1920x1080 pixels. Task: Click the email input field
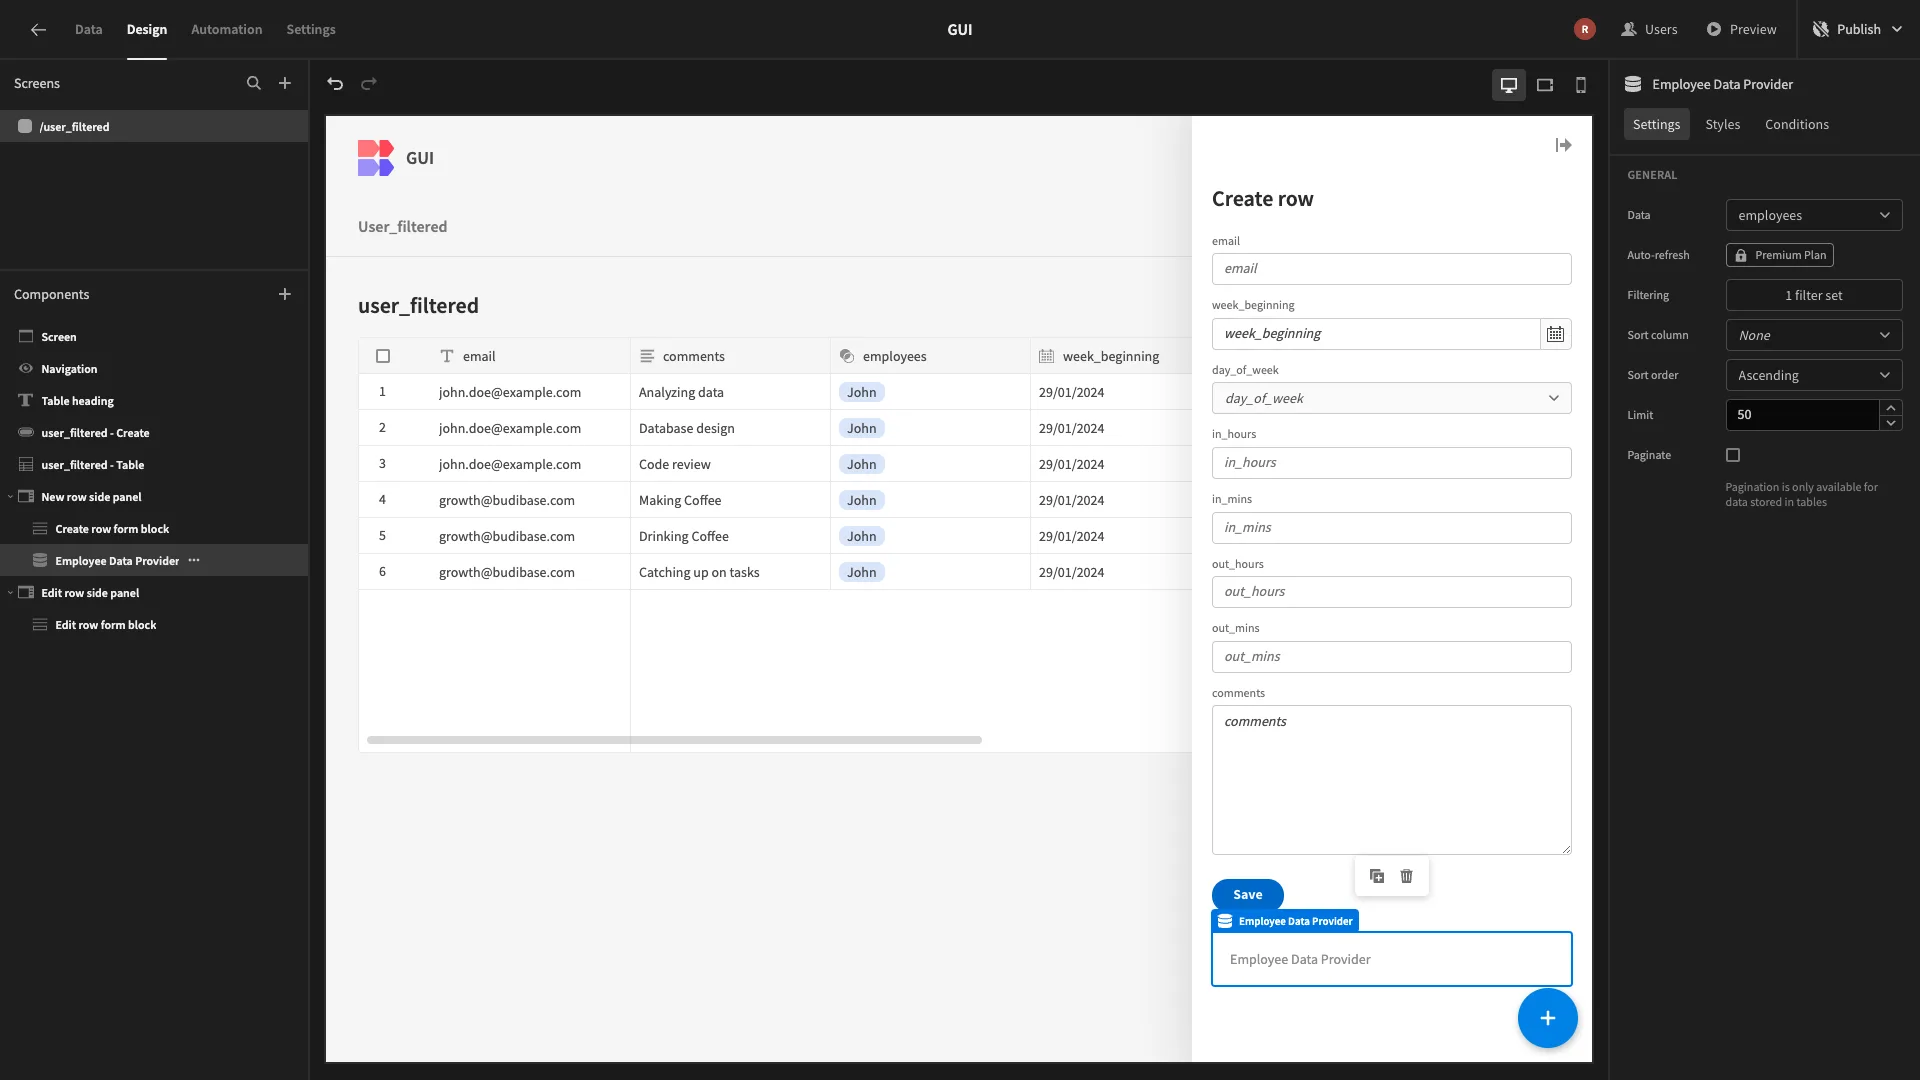[x=1391, y=269]
